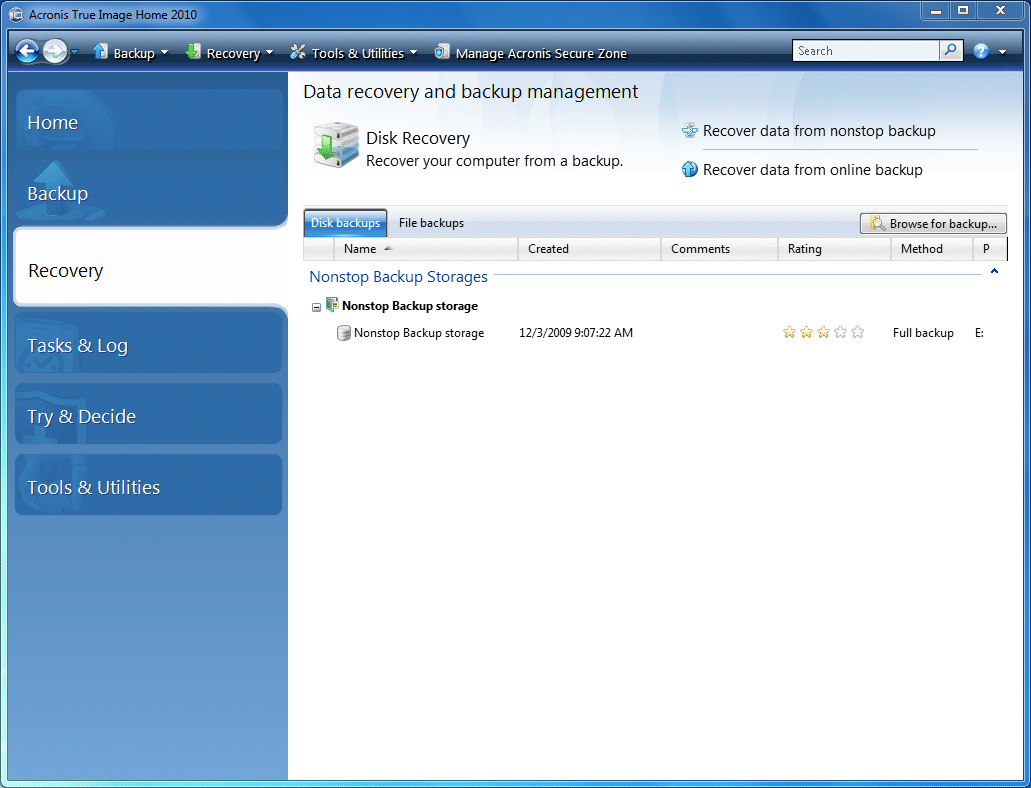Image resolution: width=1031 pixels, height=788 pixels.
Task: Sort by Rating column header
Action: [x=834, y=249]
